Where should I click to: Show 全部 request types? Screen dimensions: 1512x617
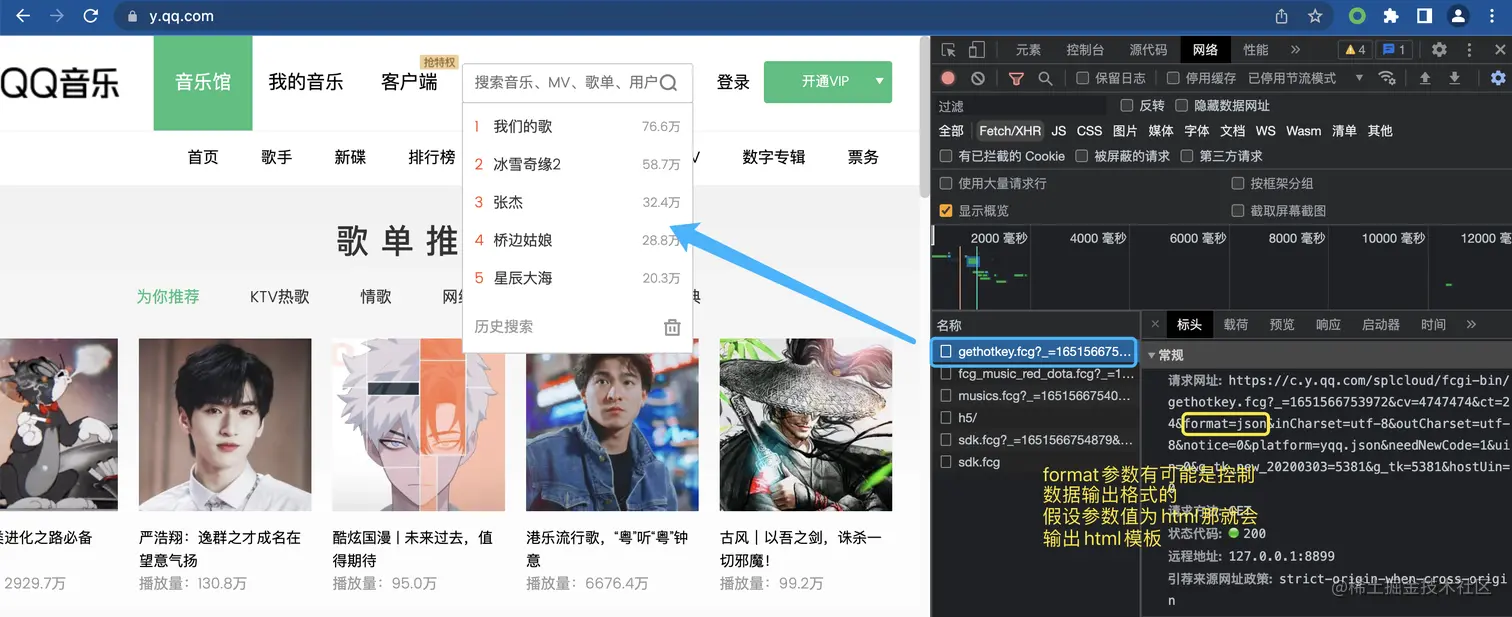tap(951, 131)
